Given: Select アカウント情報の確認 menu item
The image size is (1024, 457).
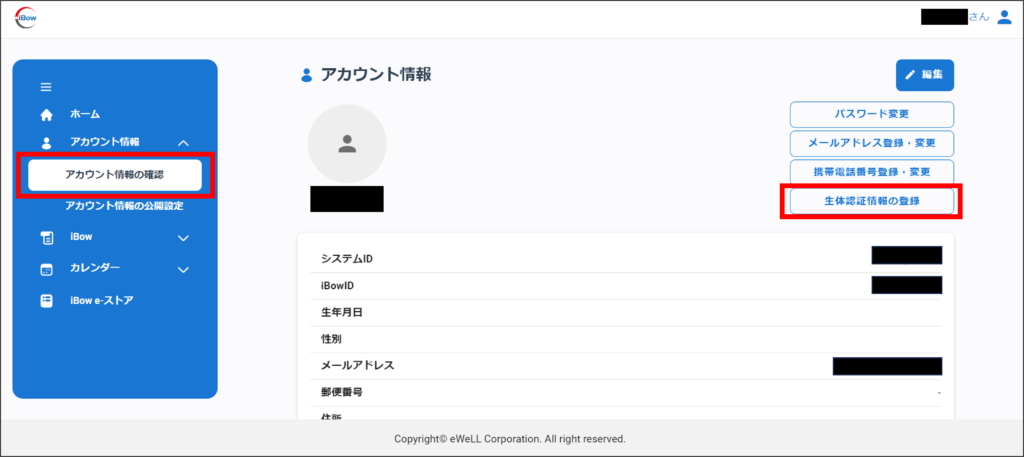Looking at the screenshot, I should (114, 175).
